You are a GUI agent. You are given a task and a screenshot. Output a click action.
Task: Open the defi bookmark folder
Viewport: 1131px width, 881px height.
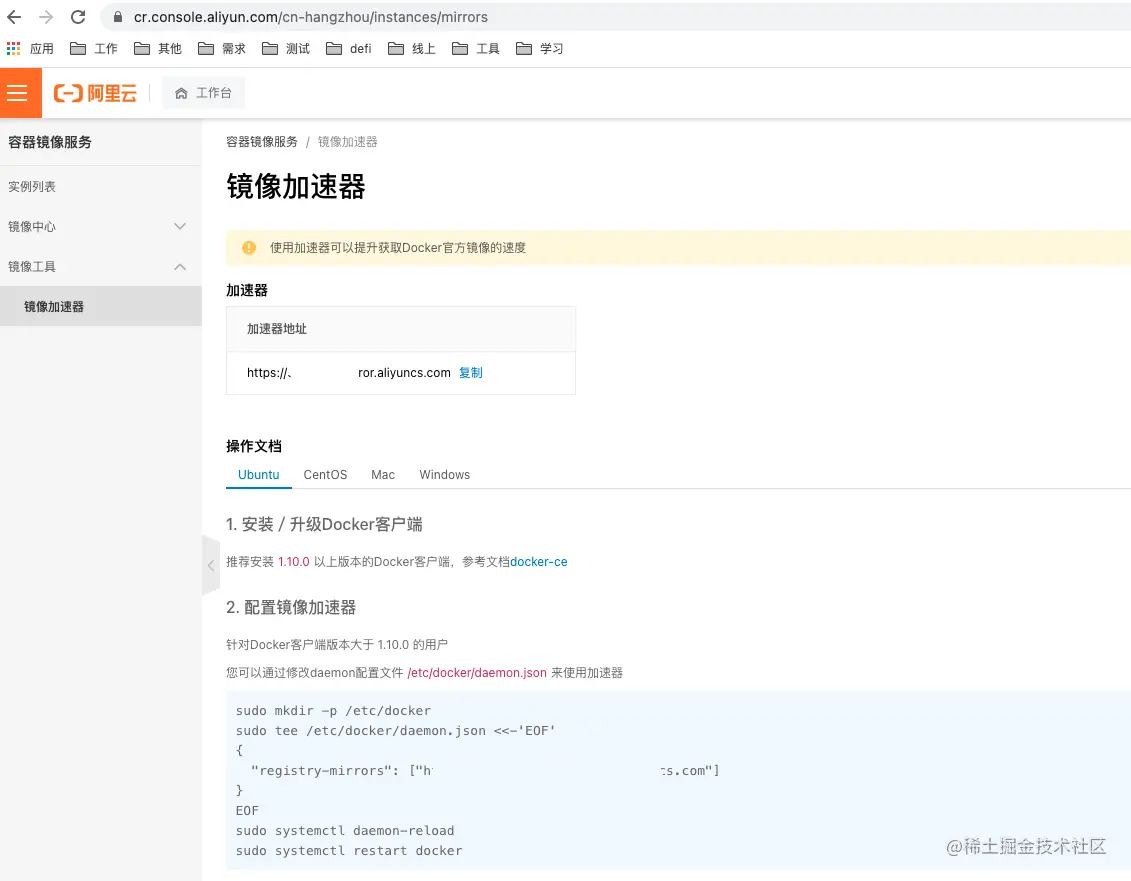(x=348, y=48)
